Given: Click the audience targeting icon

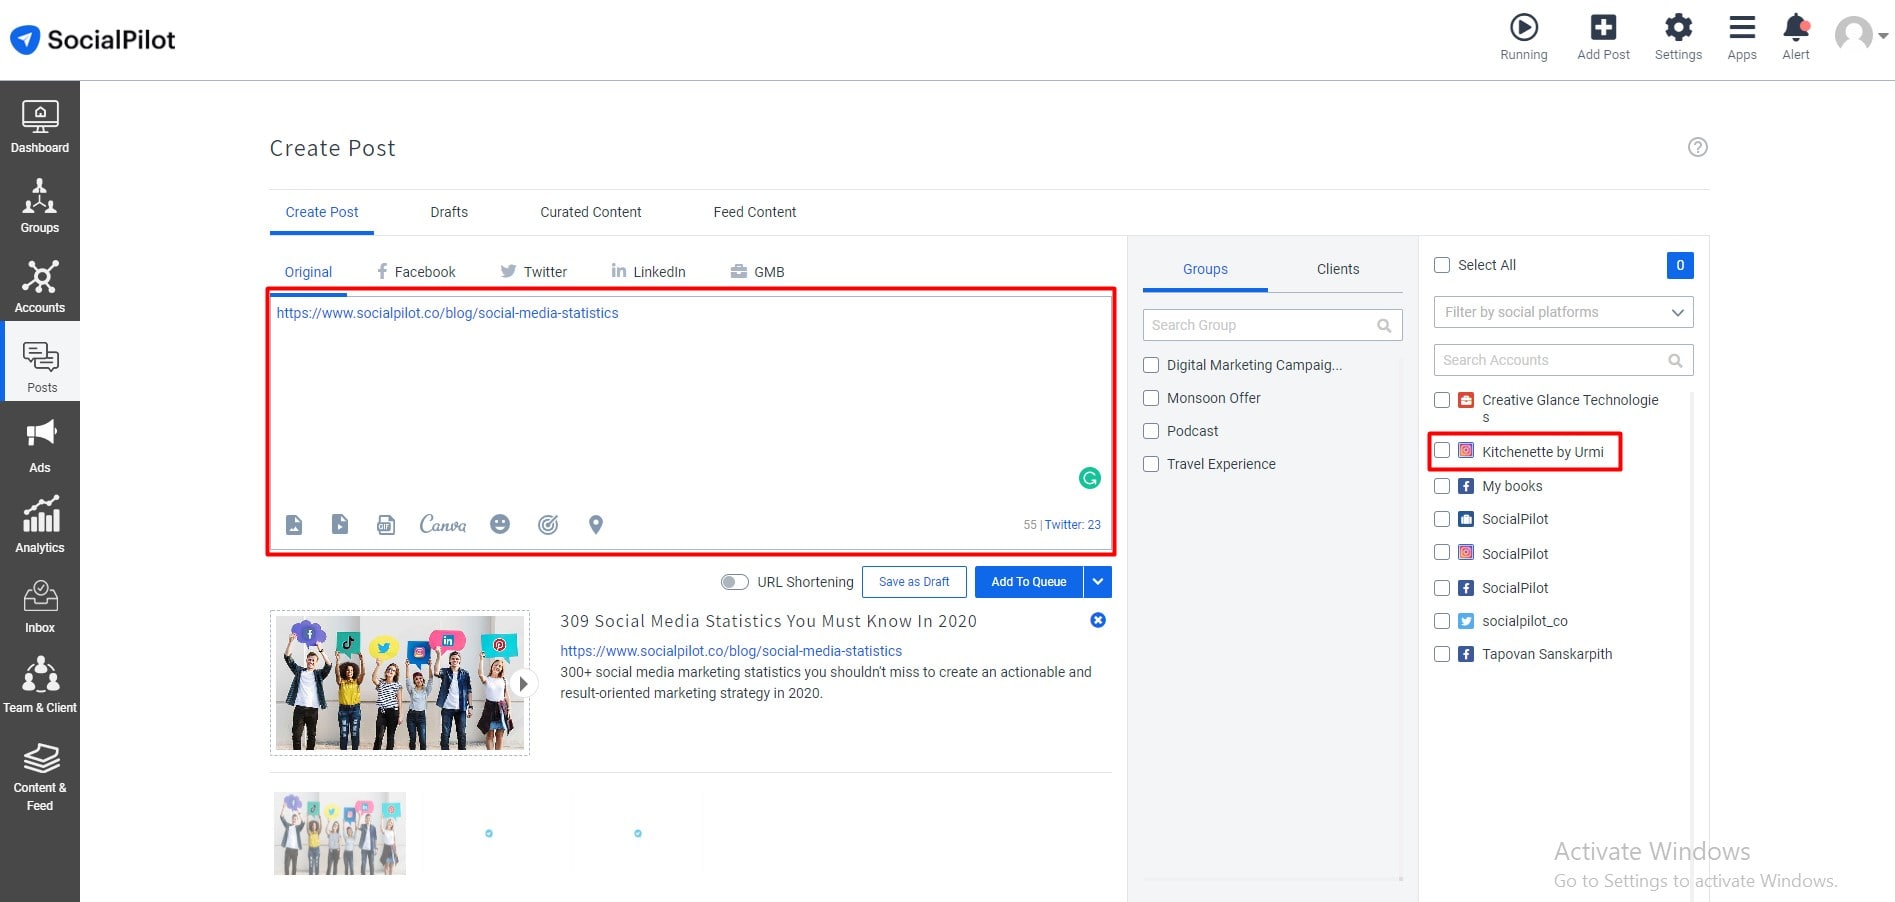Looking at the screenshot, I should point(548,524).
